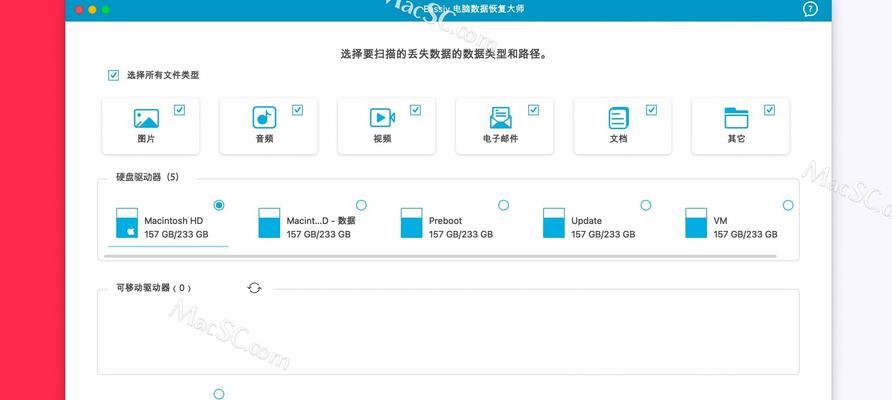892x400 pixels.
Task: Uncheck the 其它 file type checkbox
Action: (x=769, y=110)
